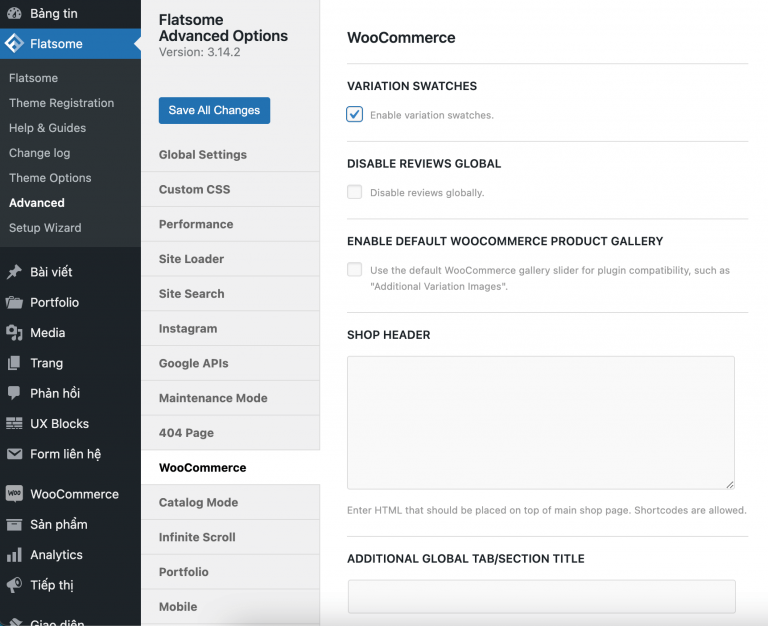Open Change log submenu link

coord(39,153)
